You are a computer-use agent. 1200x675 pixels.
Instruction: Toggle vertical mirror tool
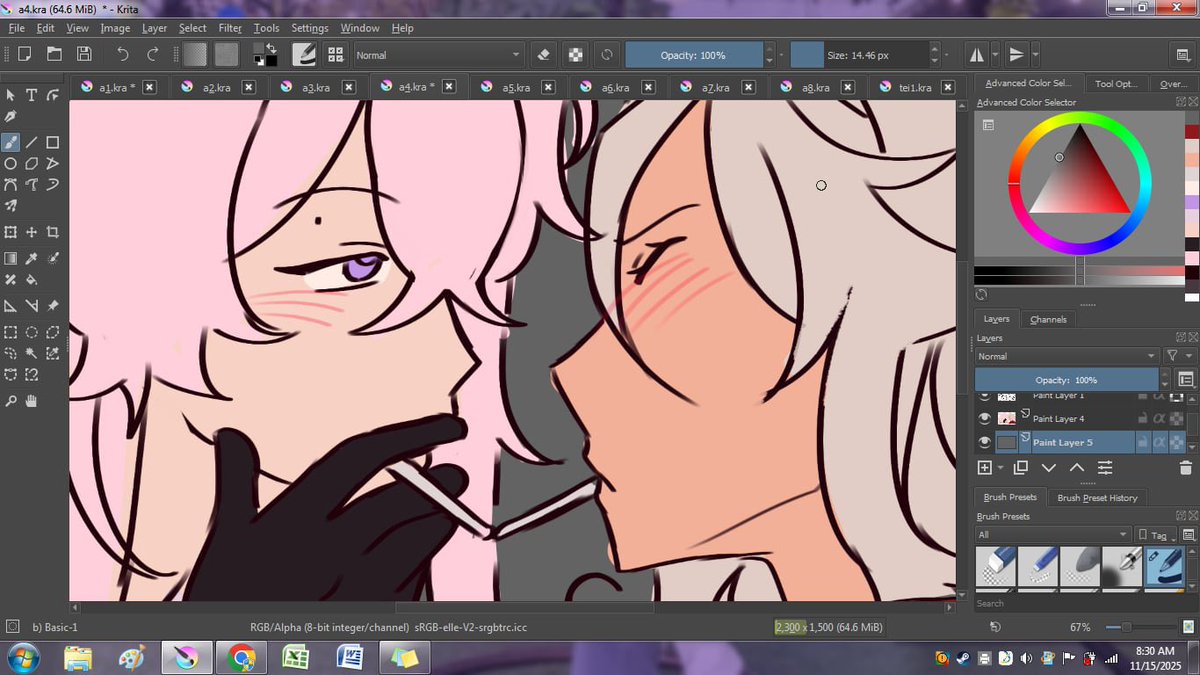coord(1016,54)
